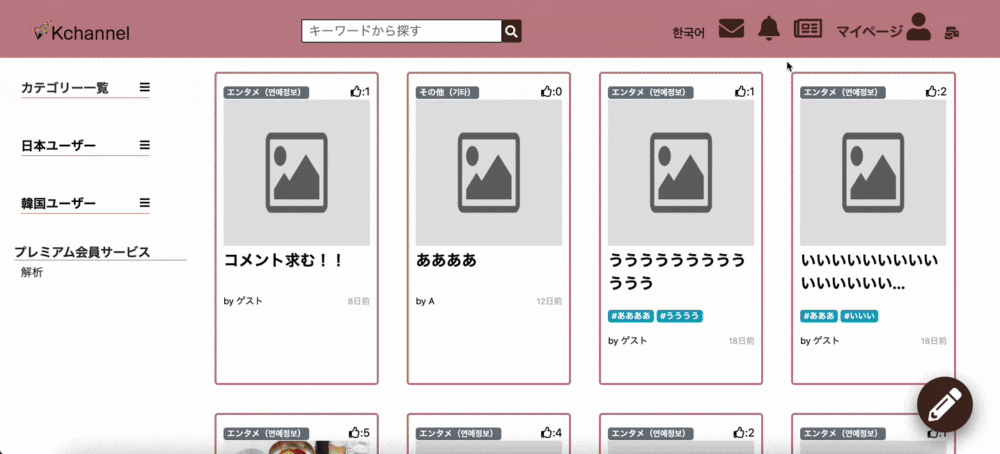Click thumbs-up showing count 5
This screenshot has width=1000, height=454.
355,433
